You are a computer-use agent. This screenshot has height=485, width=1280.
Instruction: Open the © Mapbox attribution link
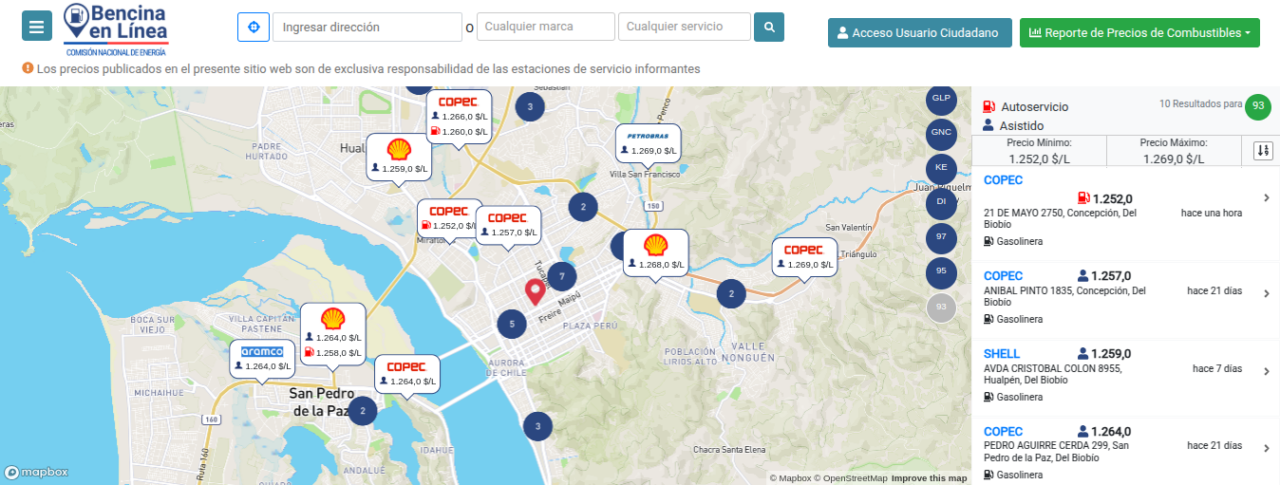[790, 478]
